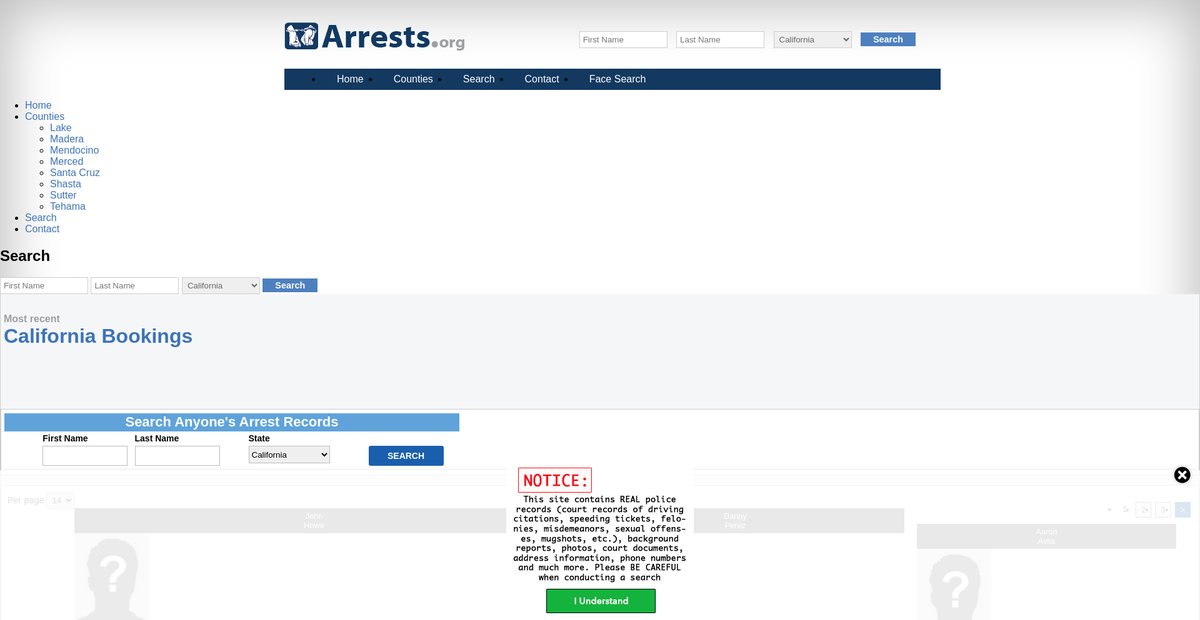Click the I Understand button
This screenshot has height=620, width=1200.
[x=601, y=601]
